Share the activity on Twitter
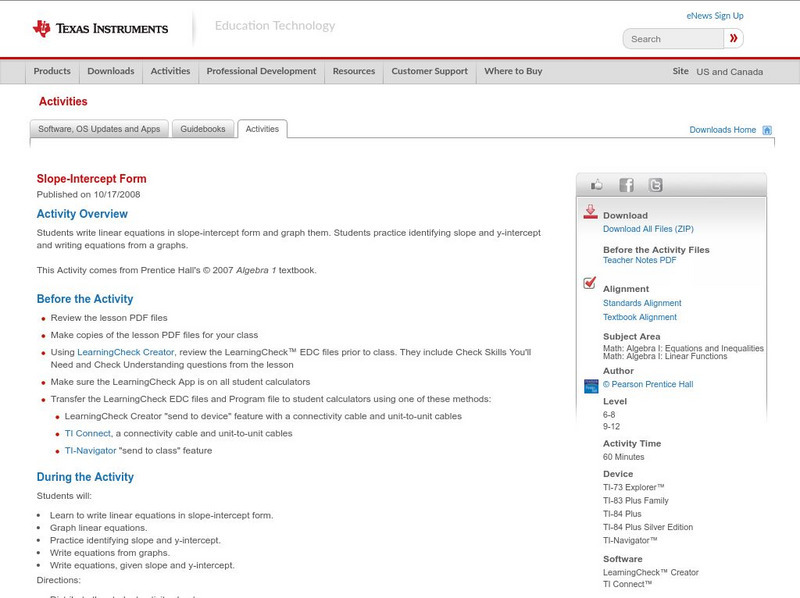The height and width of the screenshot is (598, 800). pyautogui.click(x=655, y=185)
